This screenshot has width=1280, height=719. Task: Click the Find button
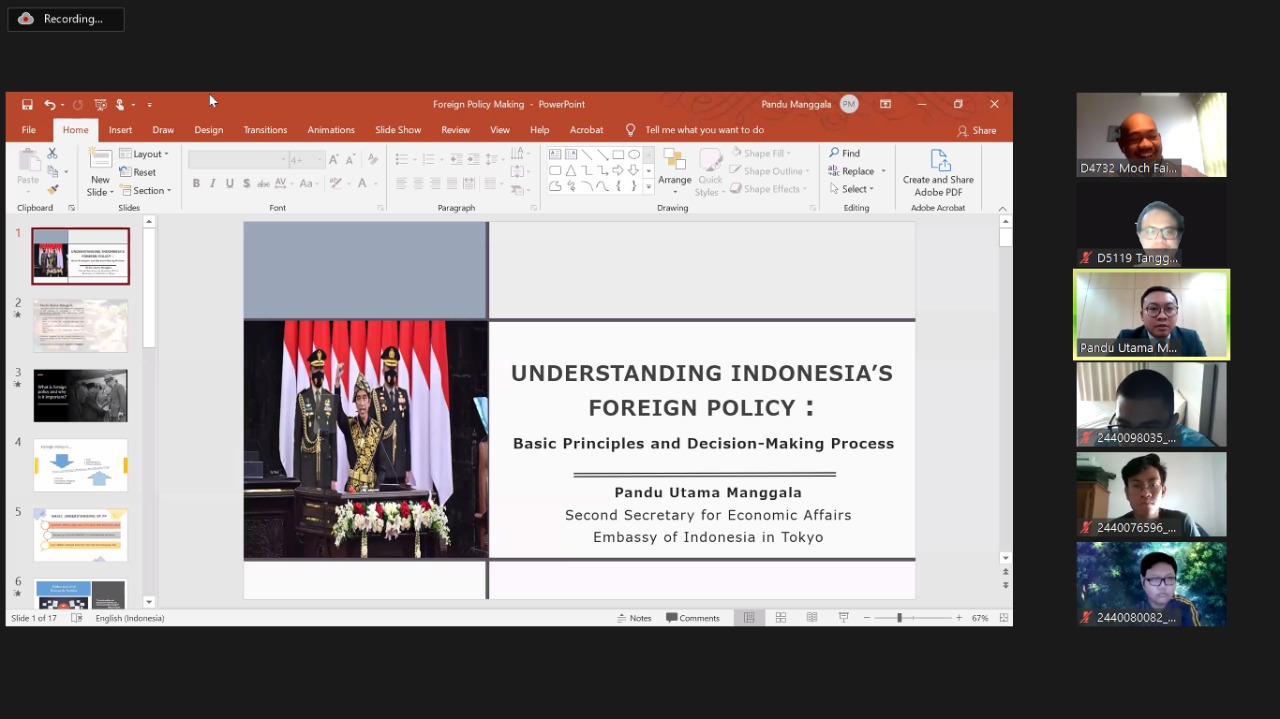tap(844, 153)
